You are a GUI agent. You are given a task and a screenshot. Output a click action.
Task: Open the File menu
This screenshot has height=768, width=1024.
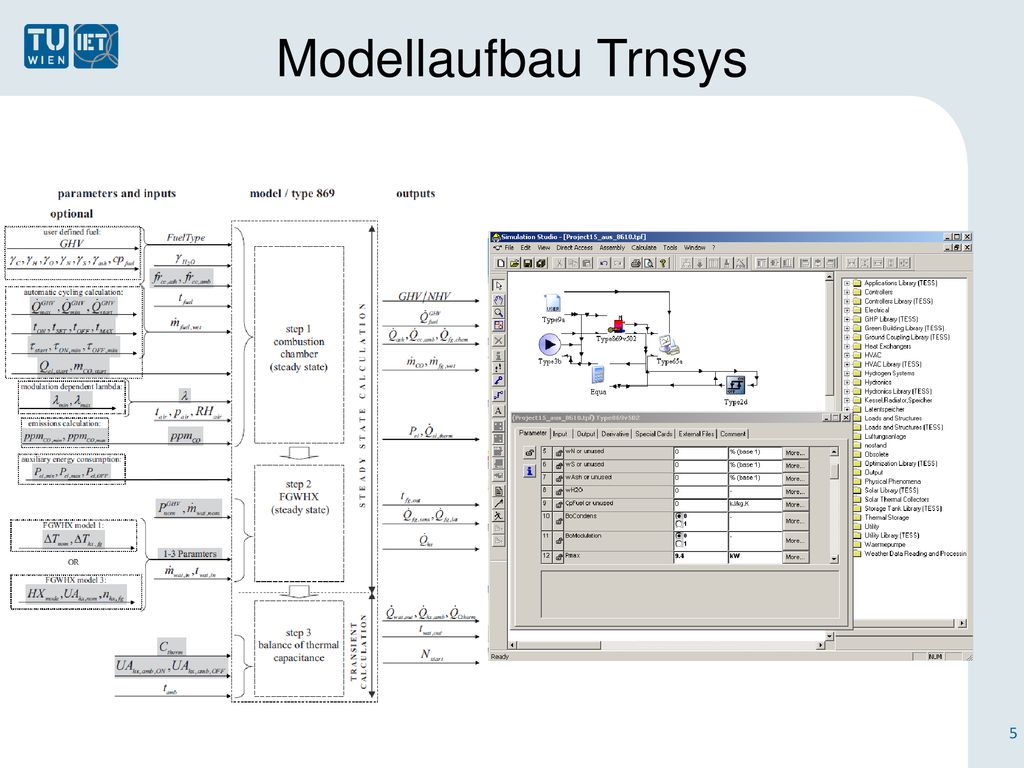click(509, 248)
